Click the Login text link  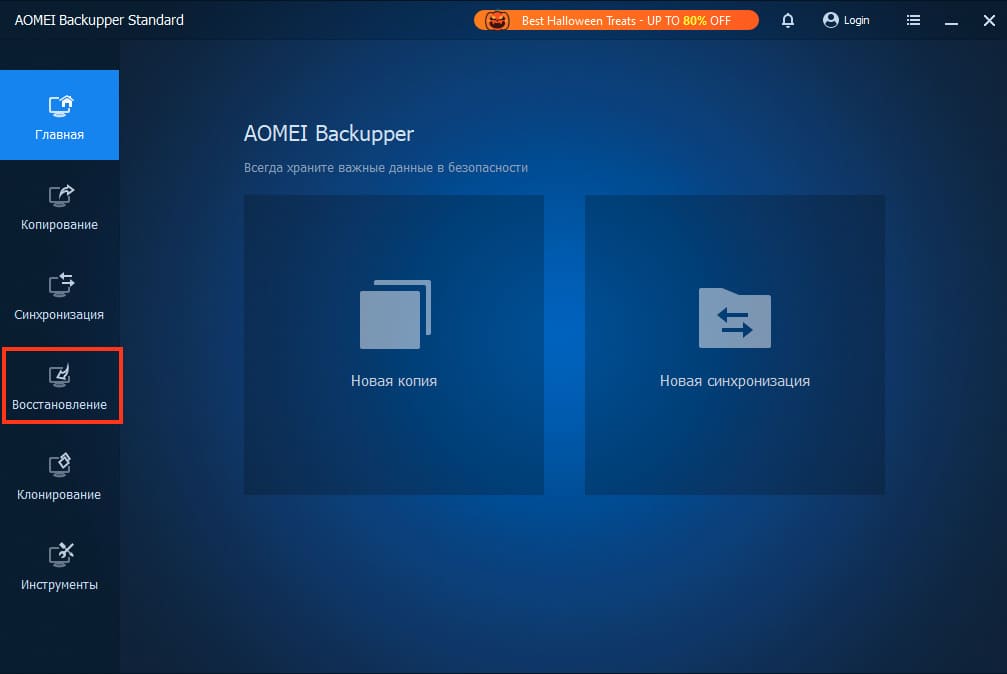[x=856, y=21]
